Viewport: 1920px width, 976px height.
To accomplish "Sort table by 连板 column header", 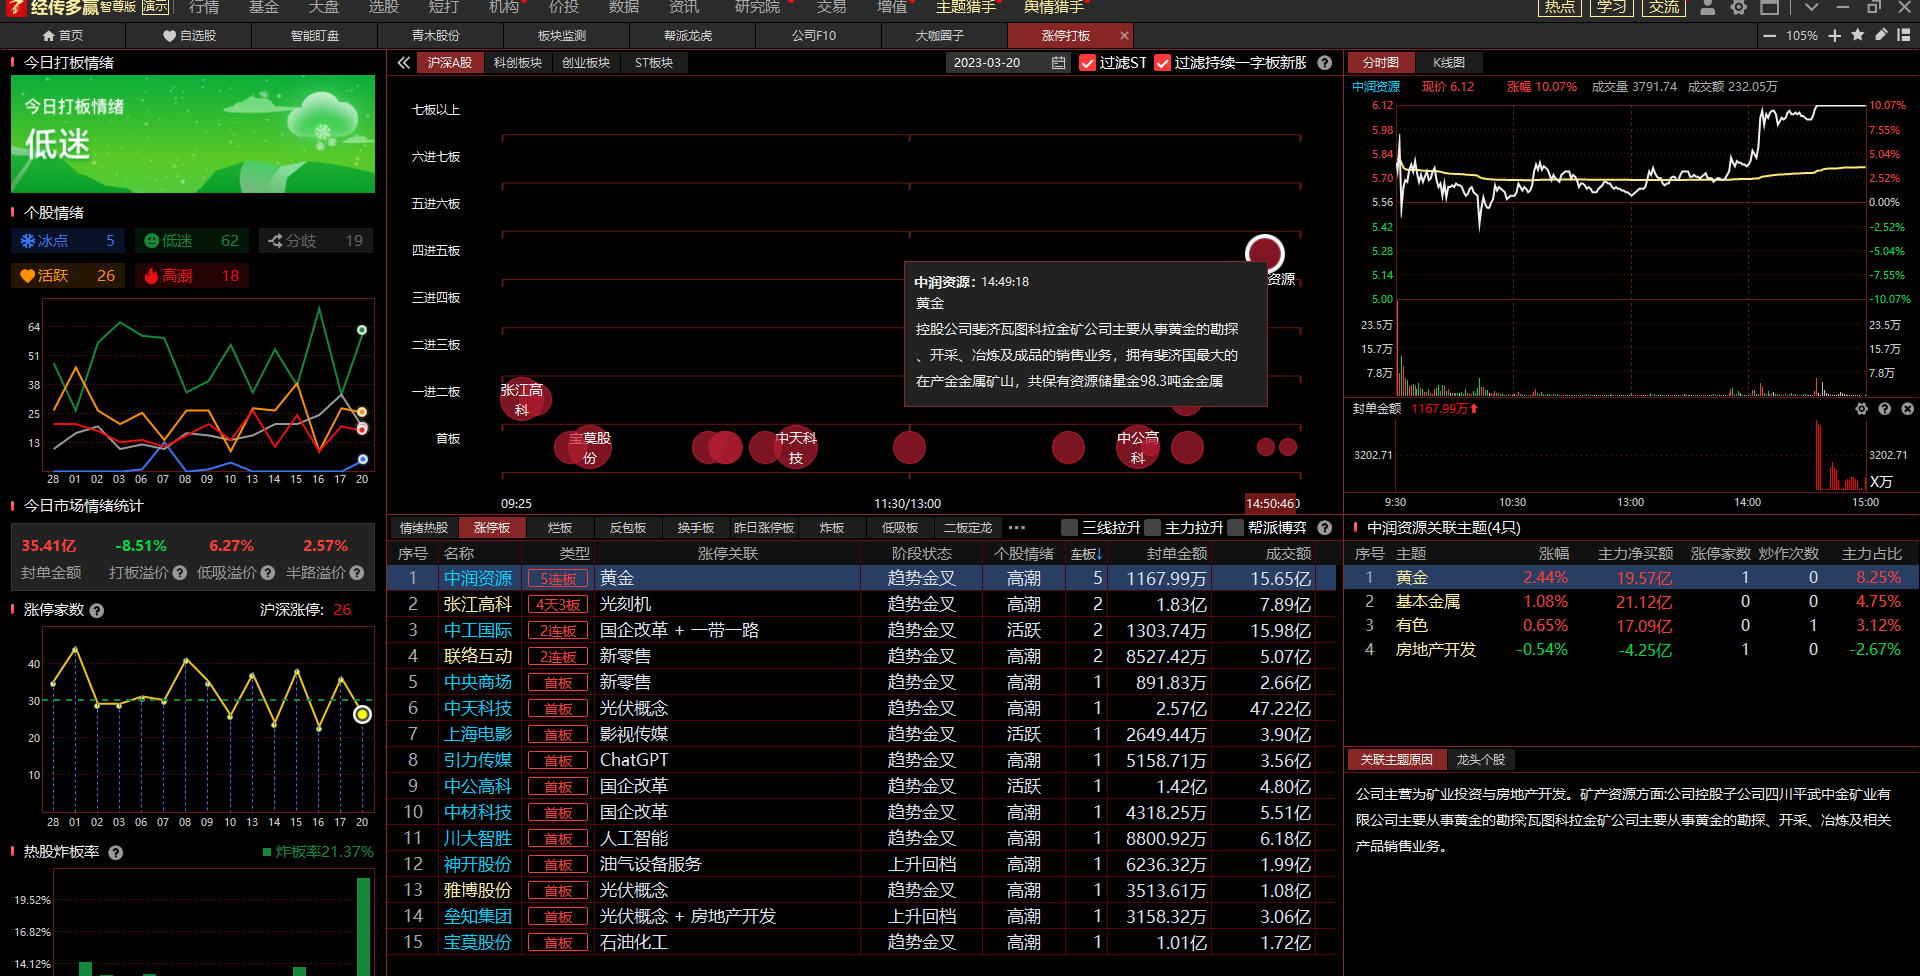I will coord(1086,554).
